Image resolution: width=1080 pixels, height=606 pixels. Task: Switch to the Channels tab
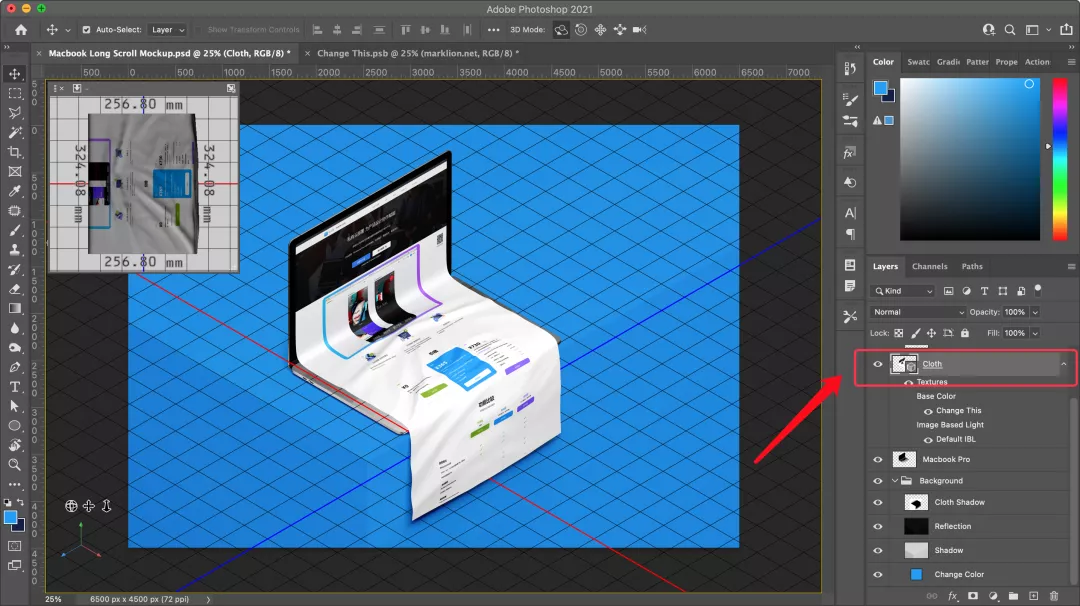click(x=929, y=266)
